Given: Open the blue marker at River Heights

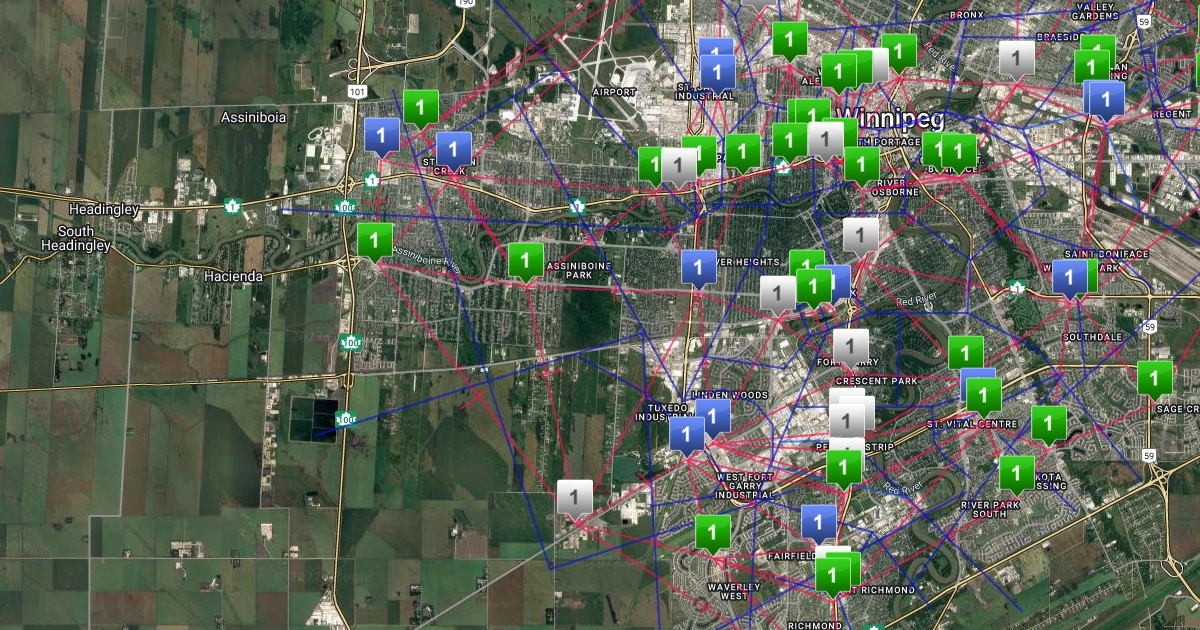Looking at the screenshot, I should coord(698,267).
